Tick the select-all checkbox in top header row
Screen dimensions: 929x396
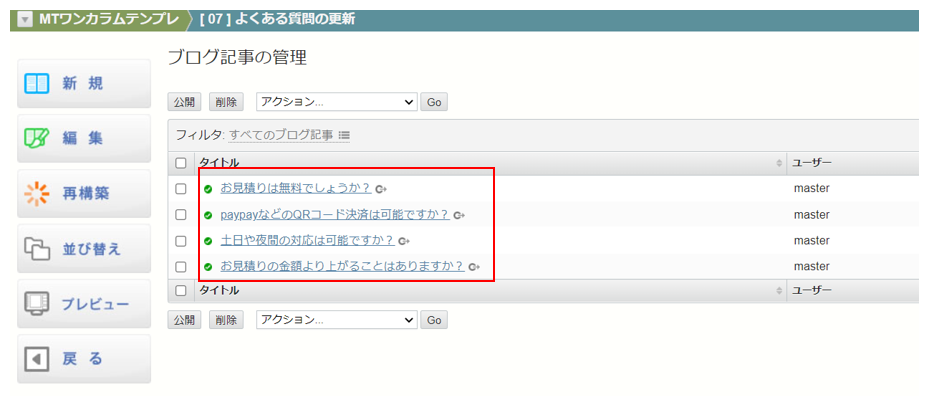click(181, 162)
